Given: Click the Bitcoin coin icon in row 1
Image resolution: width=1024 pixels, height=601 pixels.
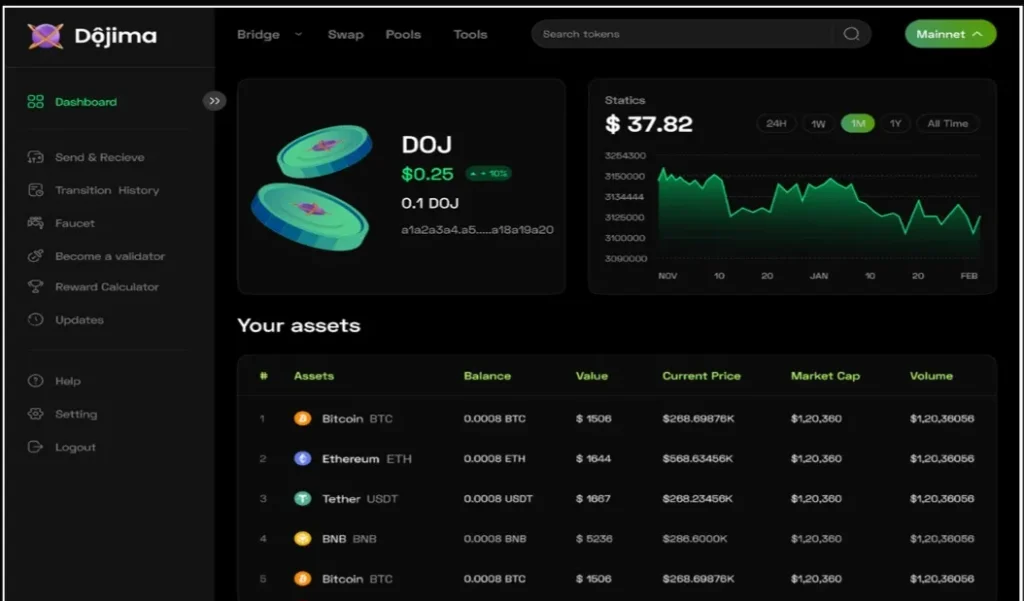Looking at the screenshot, I should point(302,418).
